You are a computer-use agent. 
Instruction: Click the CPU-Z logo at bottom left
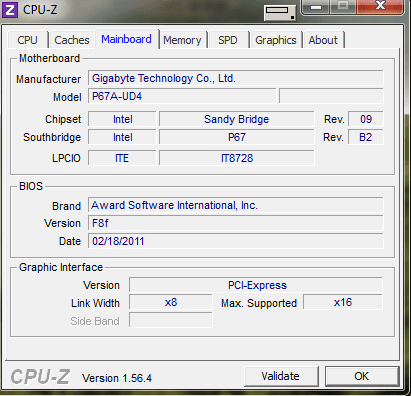40,377
